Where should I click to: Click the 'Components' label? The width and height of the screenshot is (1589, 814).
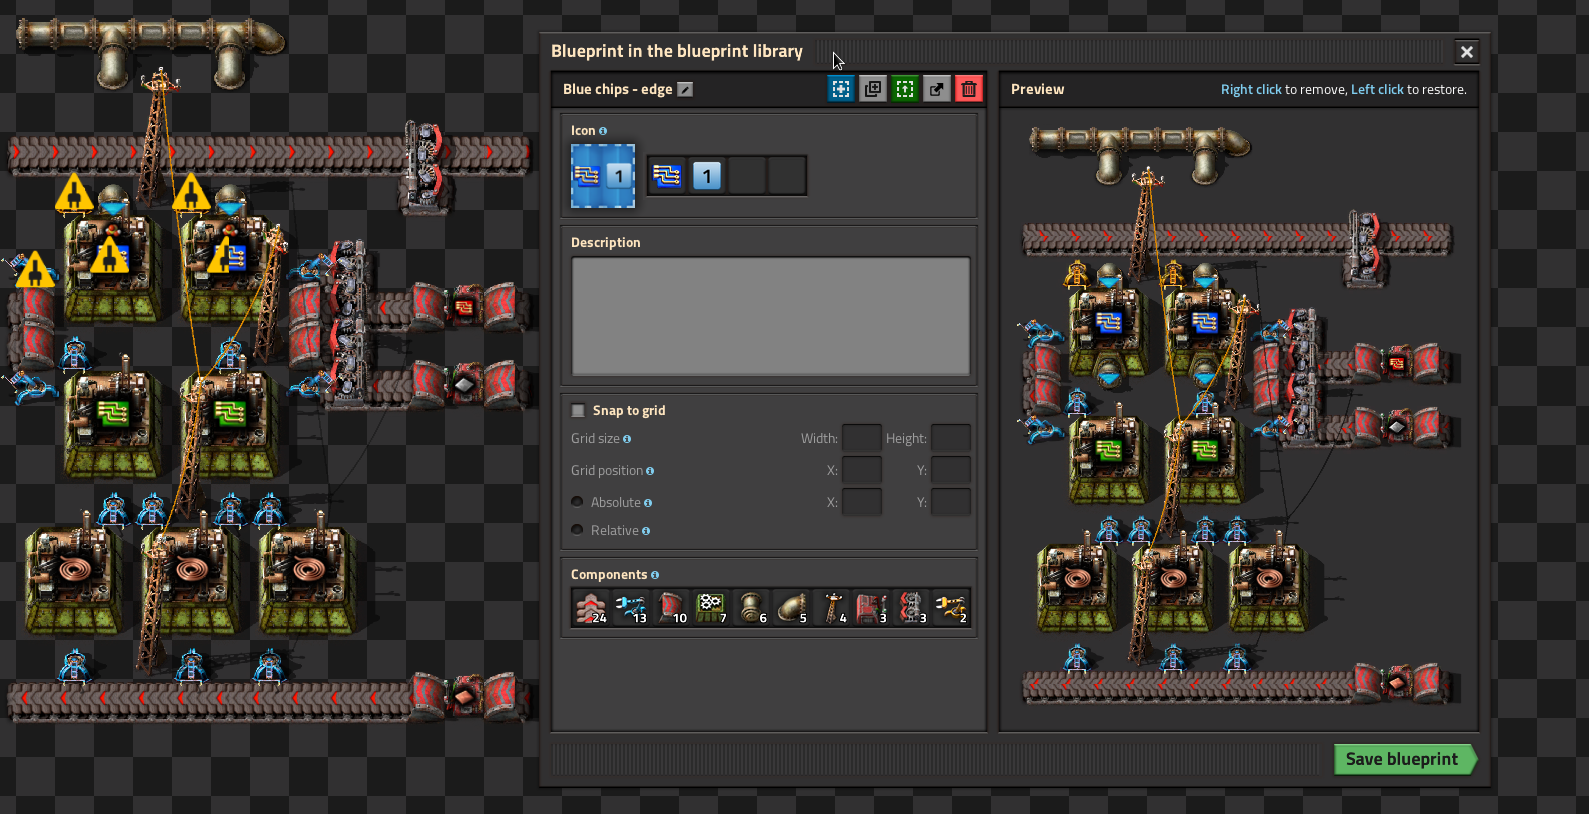(609, 575)
